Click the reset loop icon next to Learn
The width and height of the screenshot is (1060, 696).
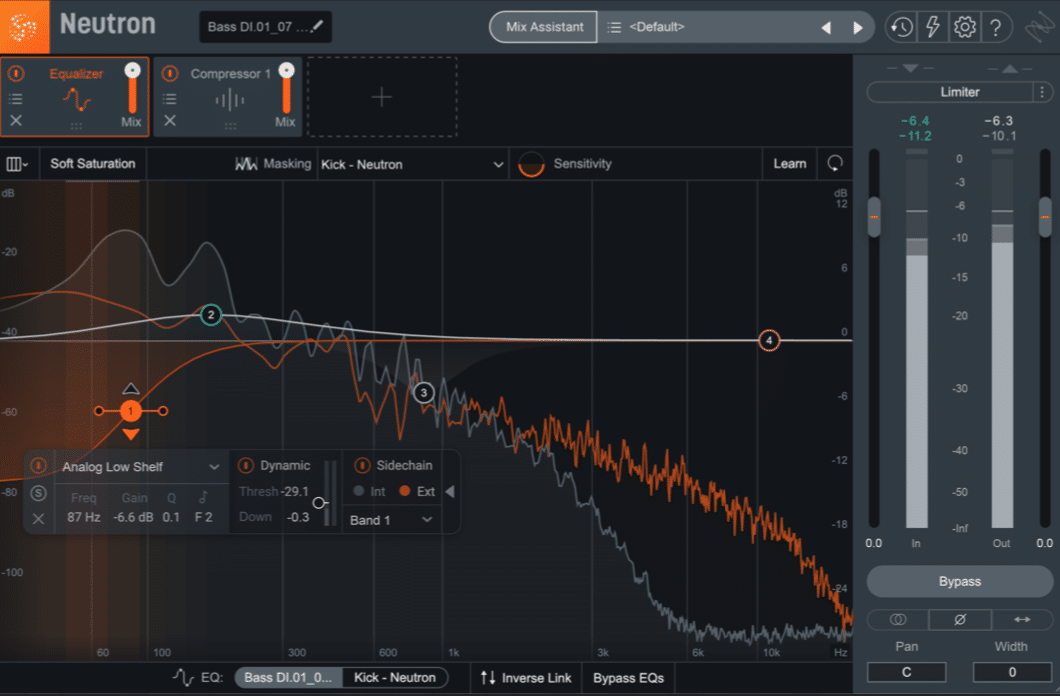coord(835,164)
